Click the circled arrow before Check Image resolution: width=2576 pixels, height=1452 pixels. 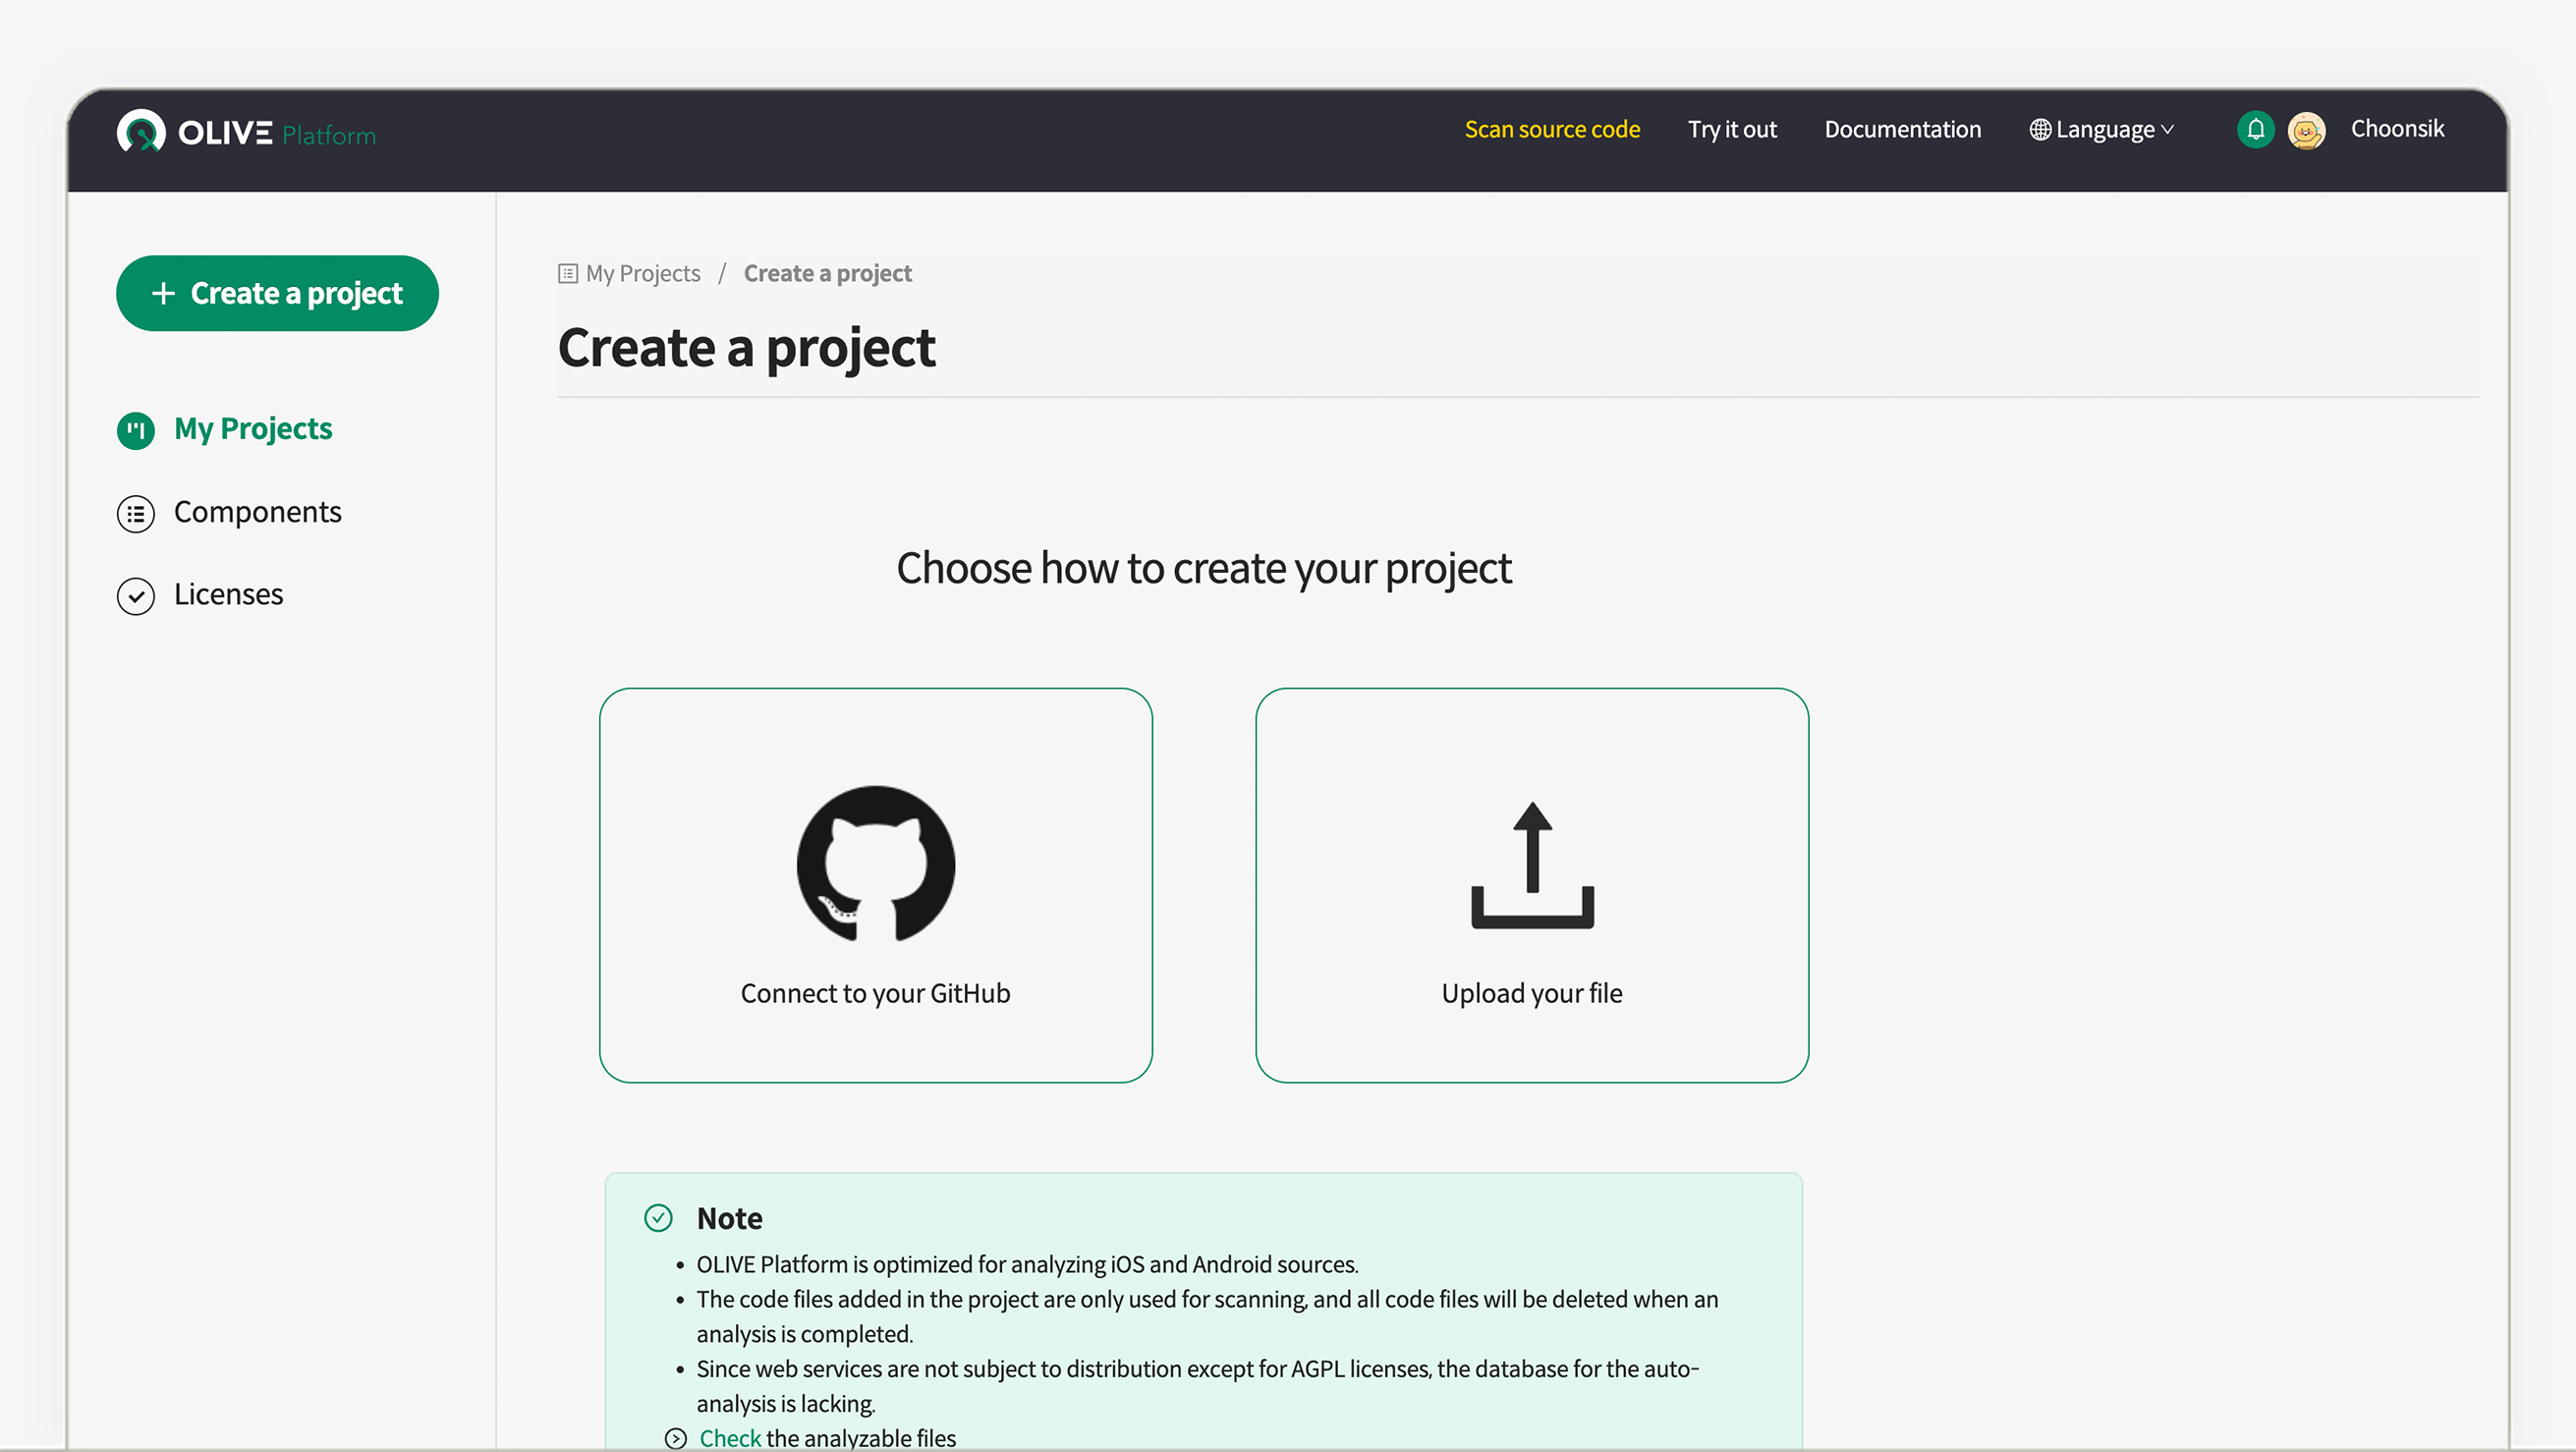(676, 1438)
